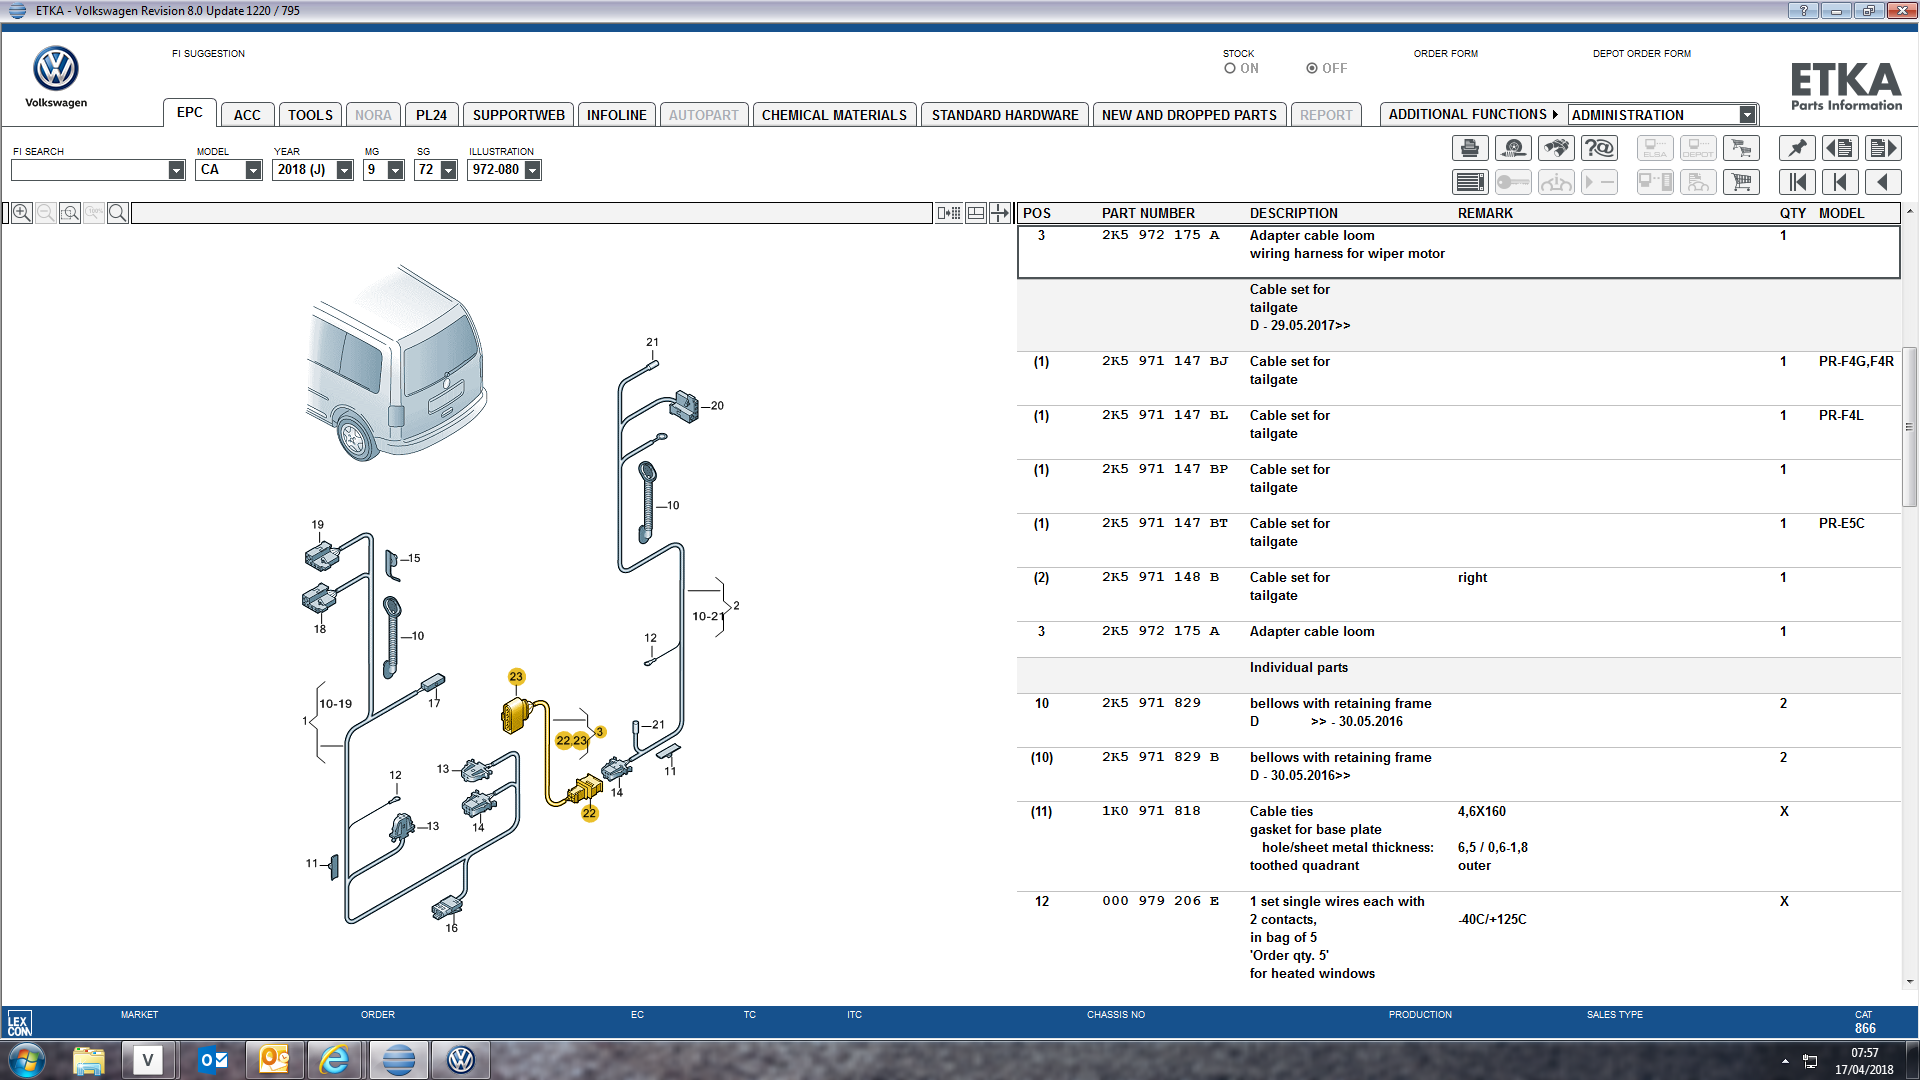
Task: Open the parts list view icon
Action: (1469, 182)
